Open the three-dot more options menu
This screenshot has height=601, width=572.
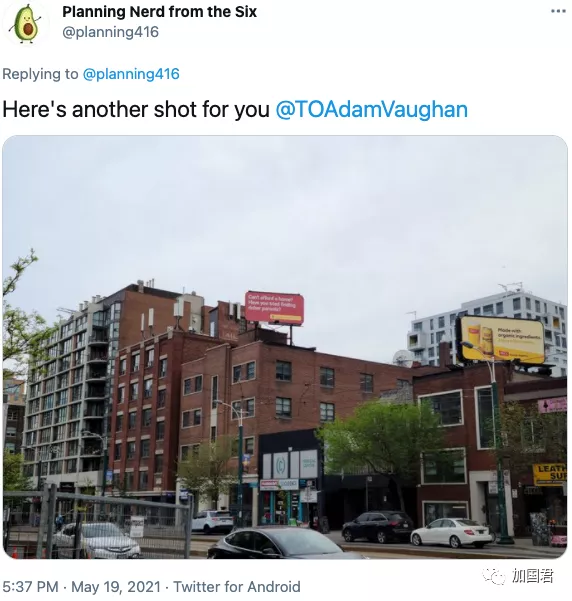[x=558, y=11]
